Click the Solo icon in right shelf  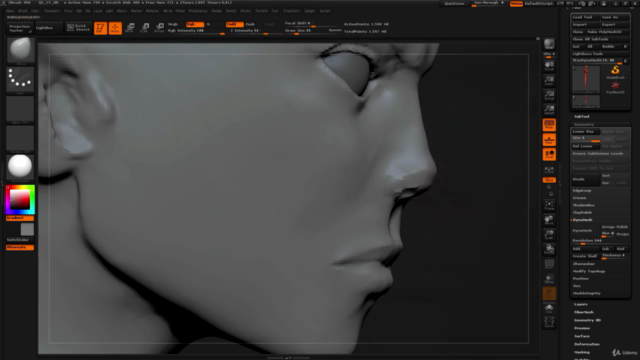coord(549,308)
